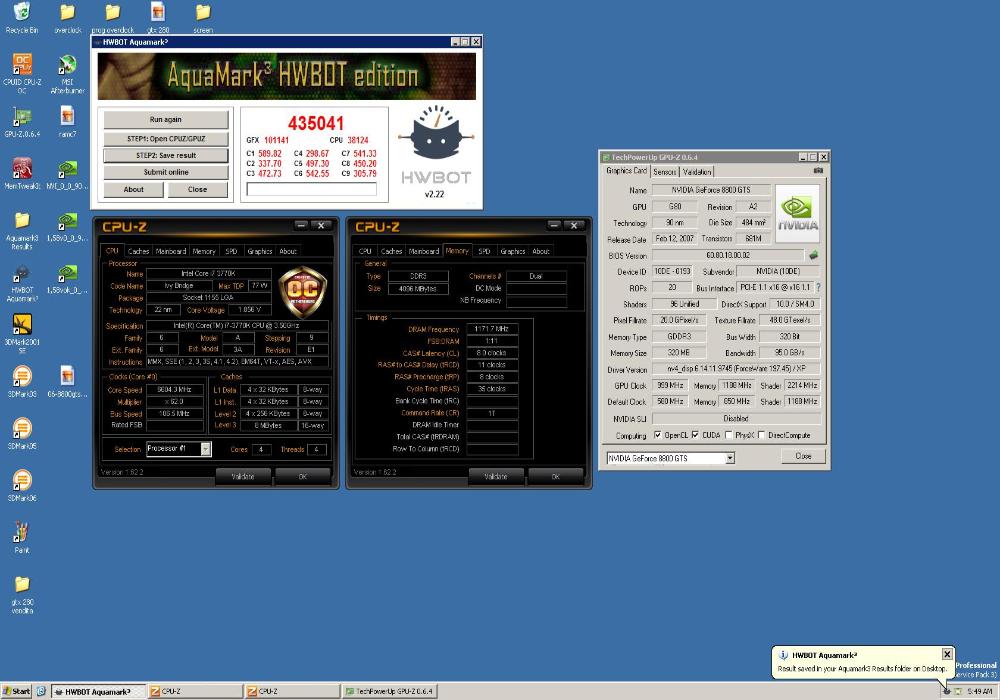Open SPD tab in right CPU-Z window

[x=484, y=251]
